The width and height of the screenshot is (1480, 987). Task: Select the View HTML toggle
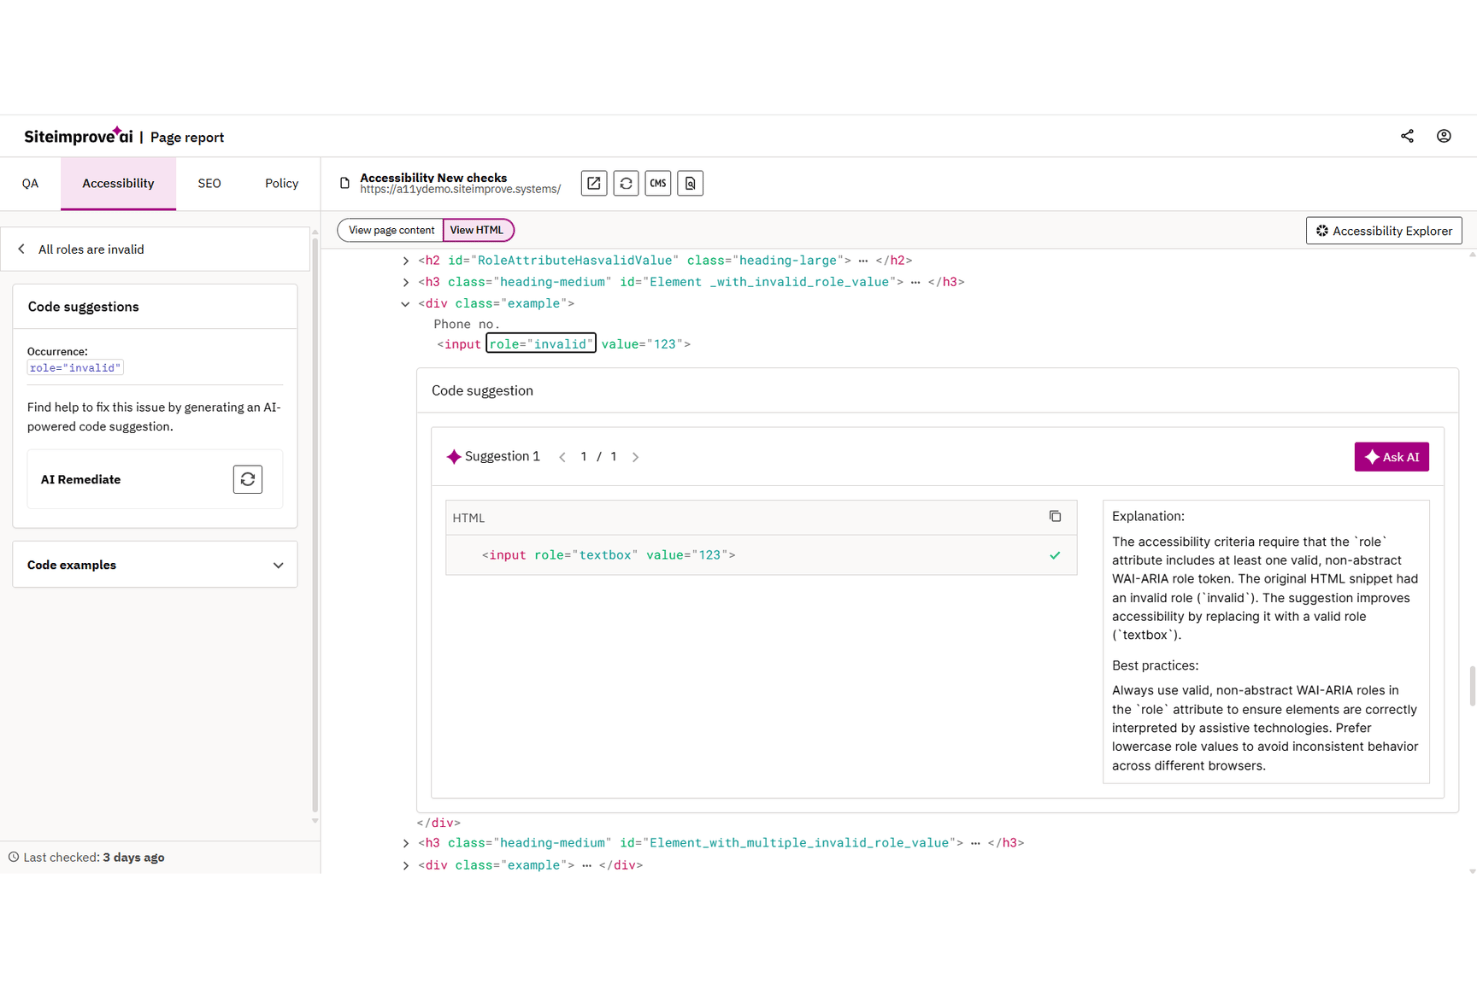point(478,230)
